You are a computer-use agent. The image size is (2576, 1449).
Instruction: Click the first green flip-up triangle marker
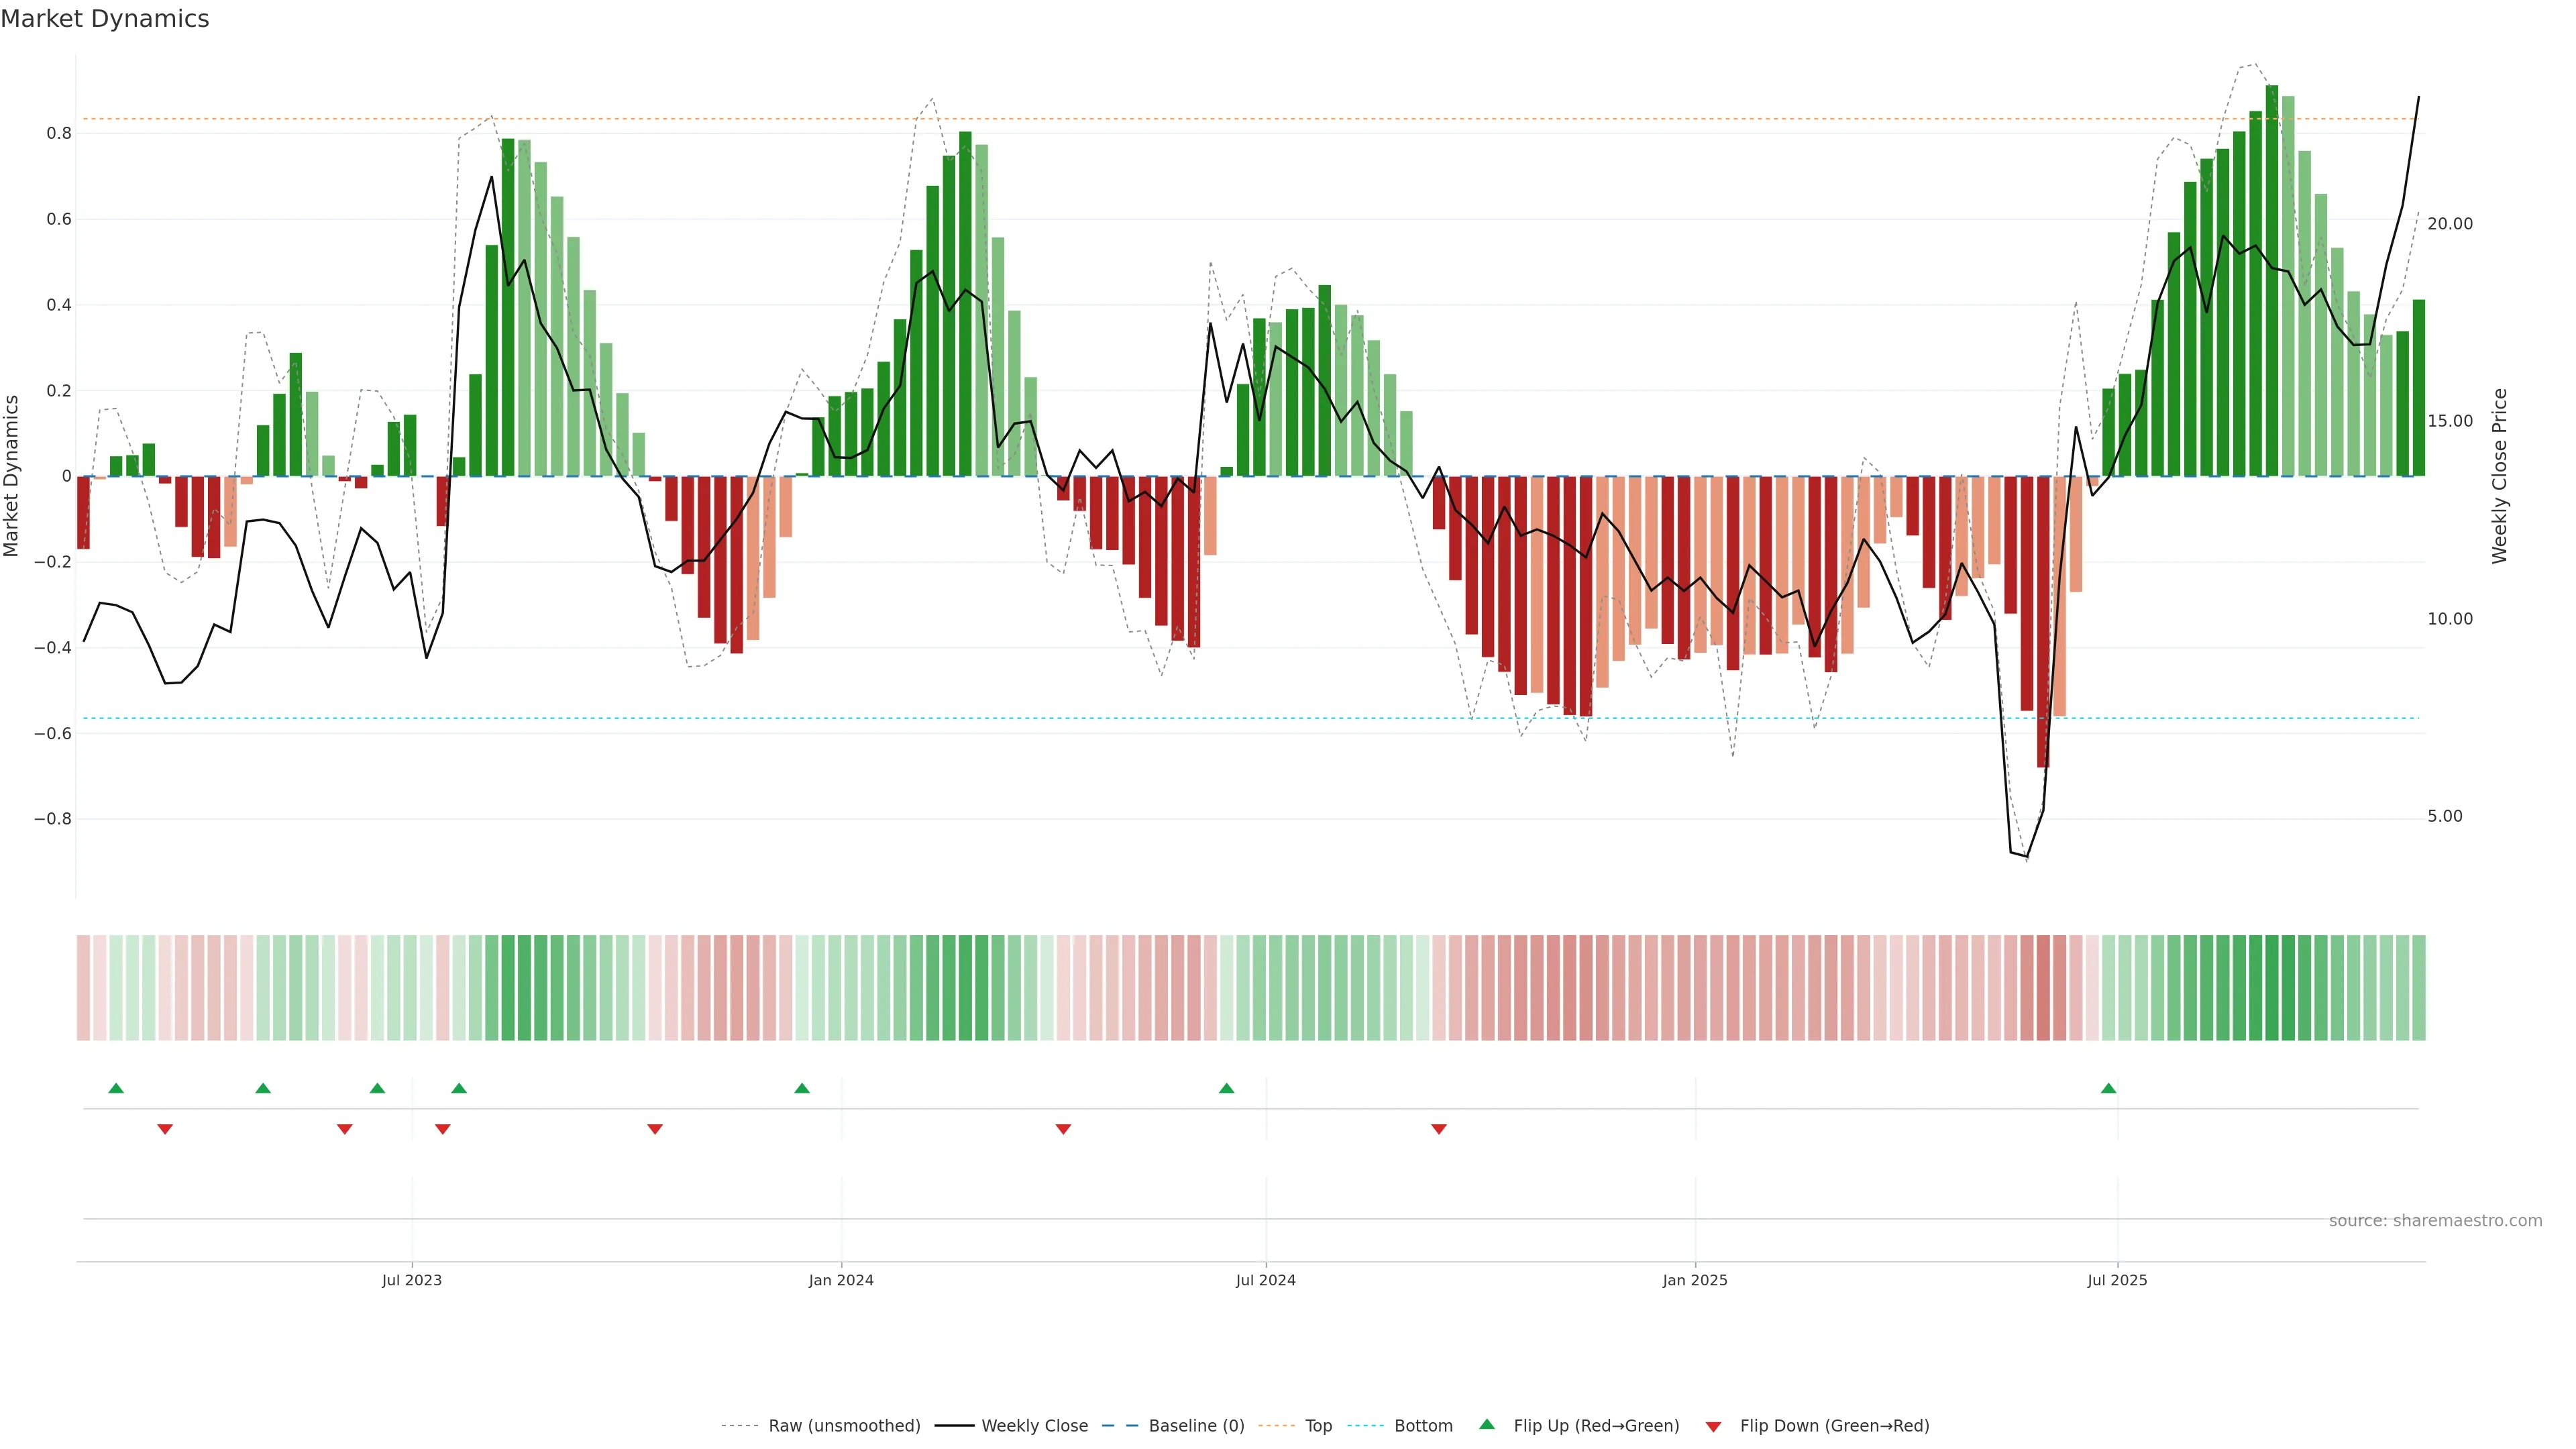116,1088
